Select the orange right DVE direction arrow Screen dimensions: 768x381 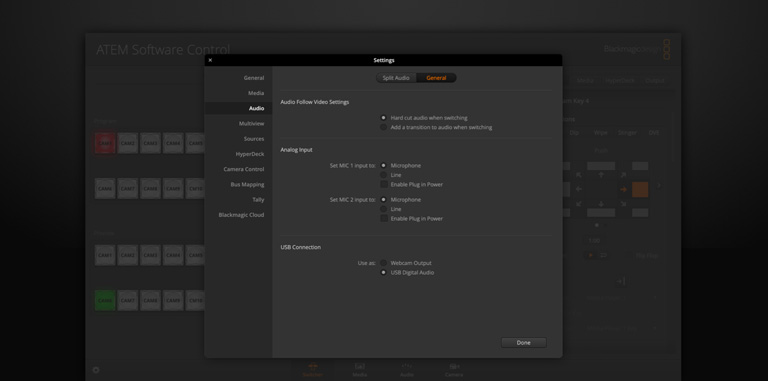click(x=623, y=189)
